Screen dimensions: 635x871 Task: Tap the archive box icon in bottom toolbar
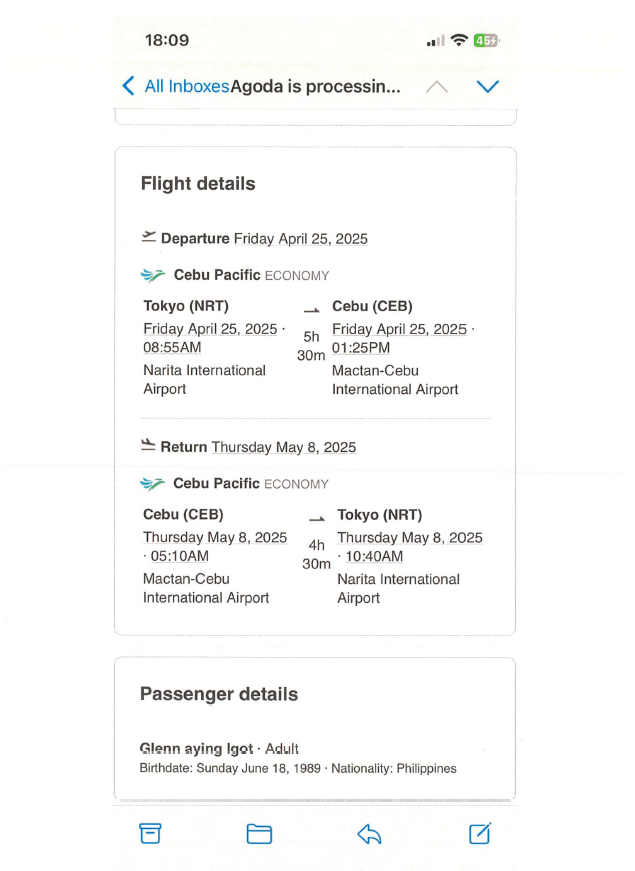[150, 833]
